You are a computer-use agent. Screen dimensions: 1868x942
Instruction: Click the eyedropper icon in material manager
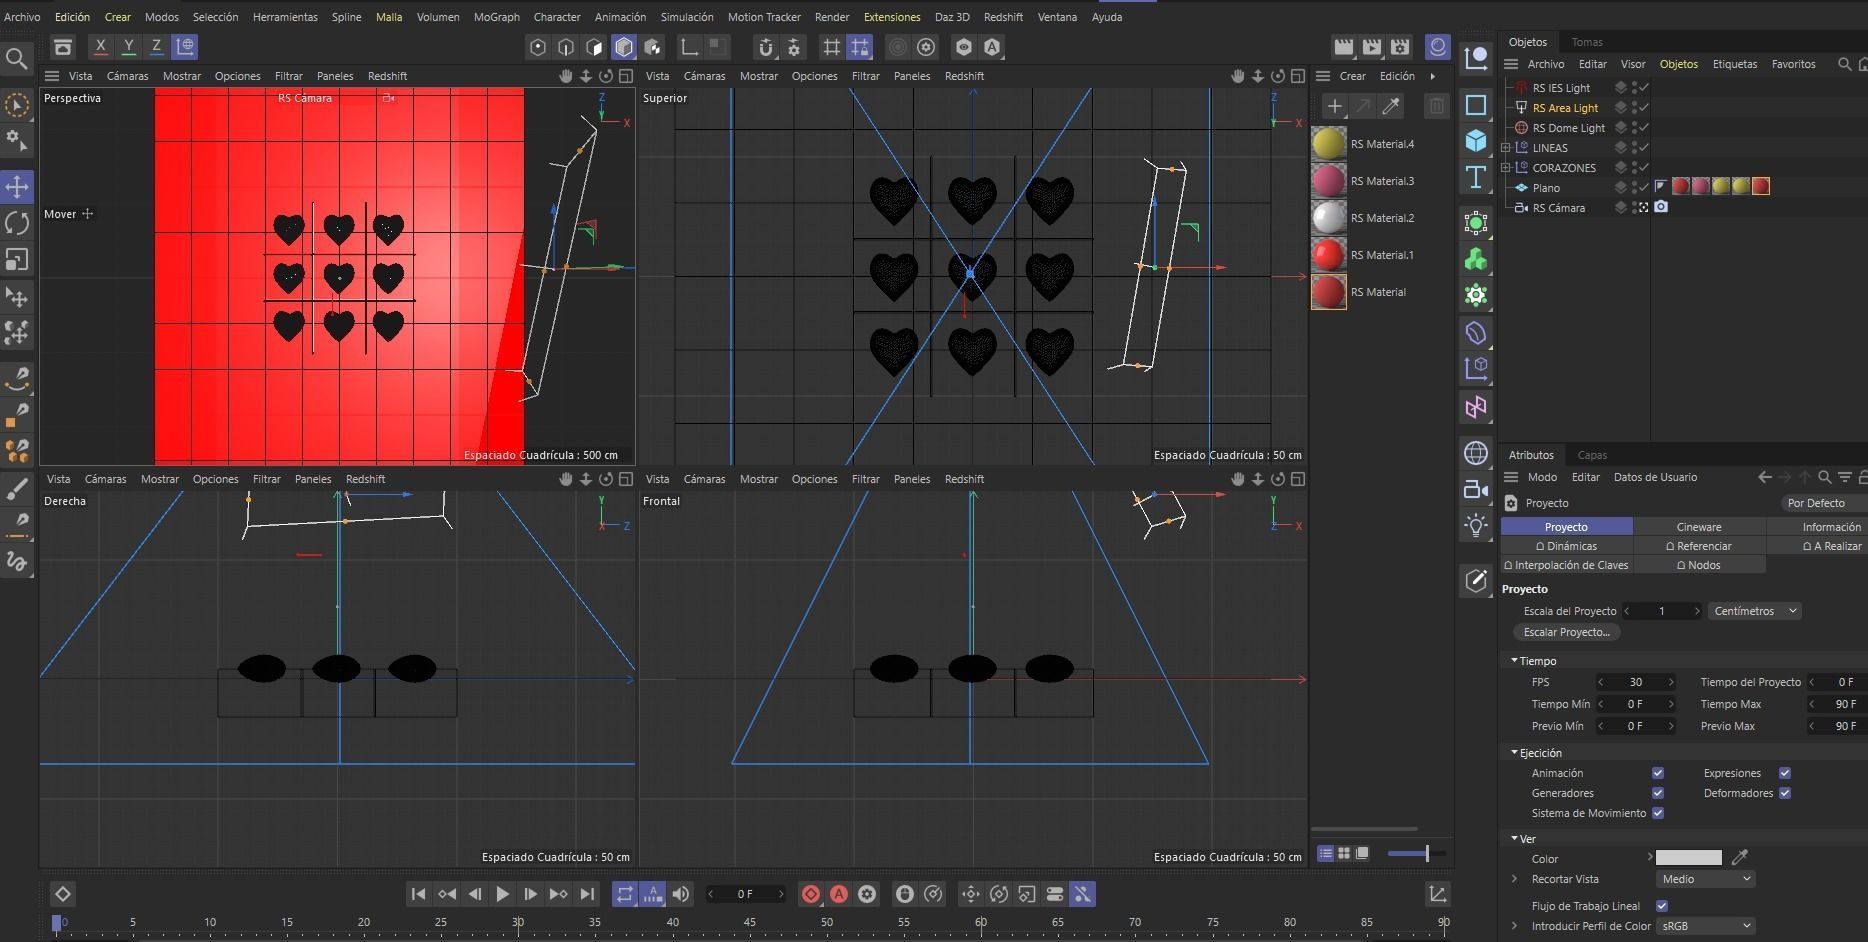[x=1390, y=106]
